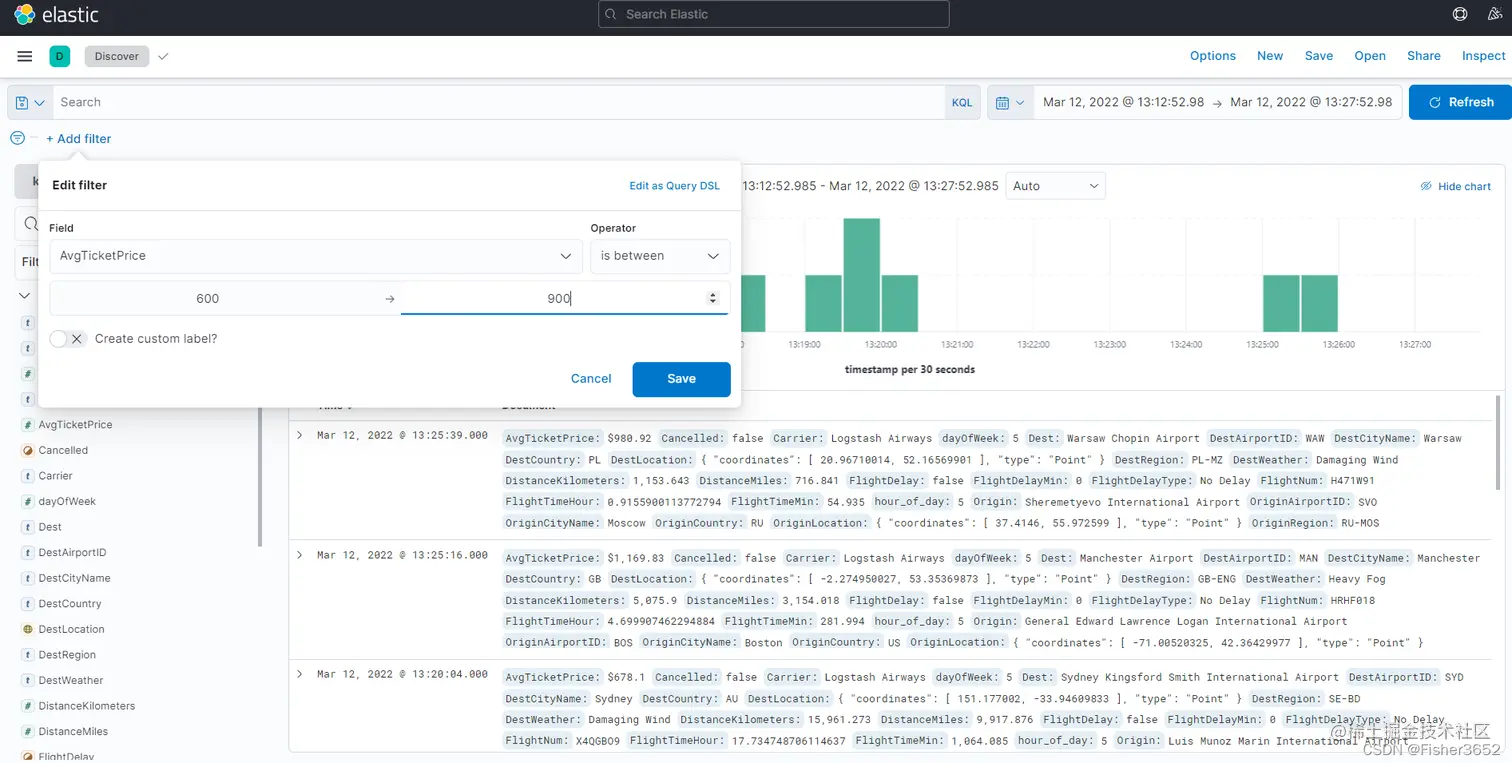Open the Operator dropdown showing is between
This screenshot has height=763, width=1512.
click(660, 256)
